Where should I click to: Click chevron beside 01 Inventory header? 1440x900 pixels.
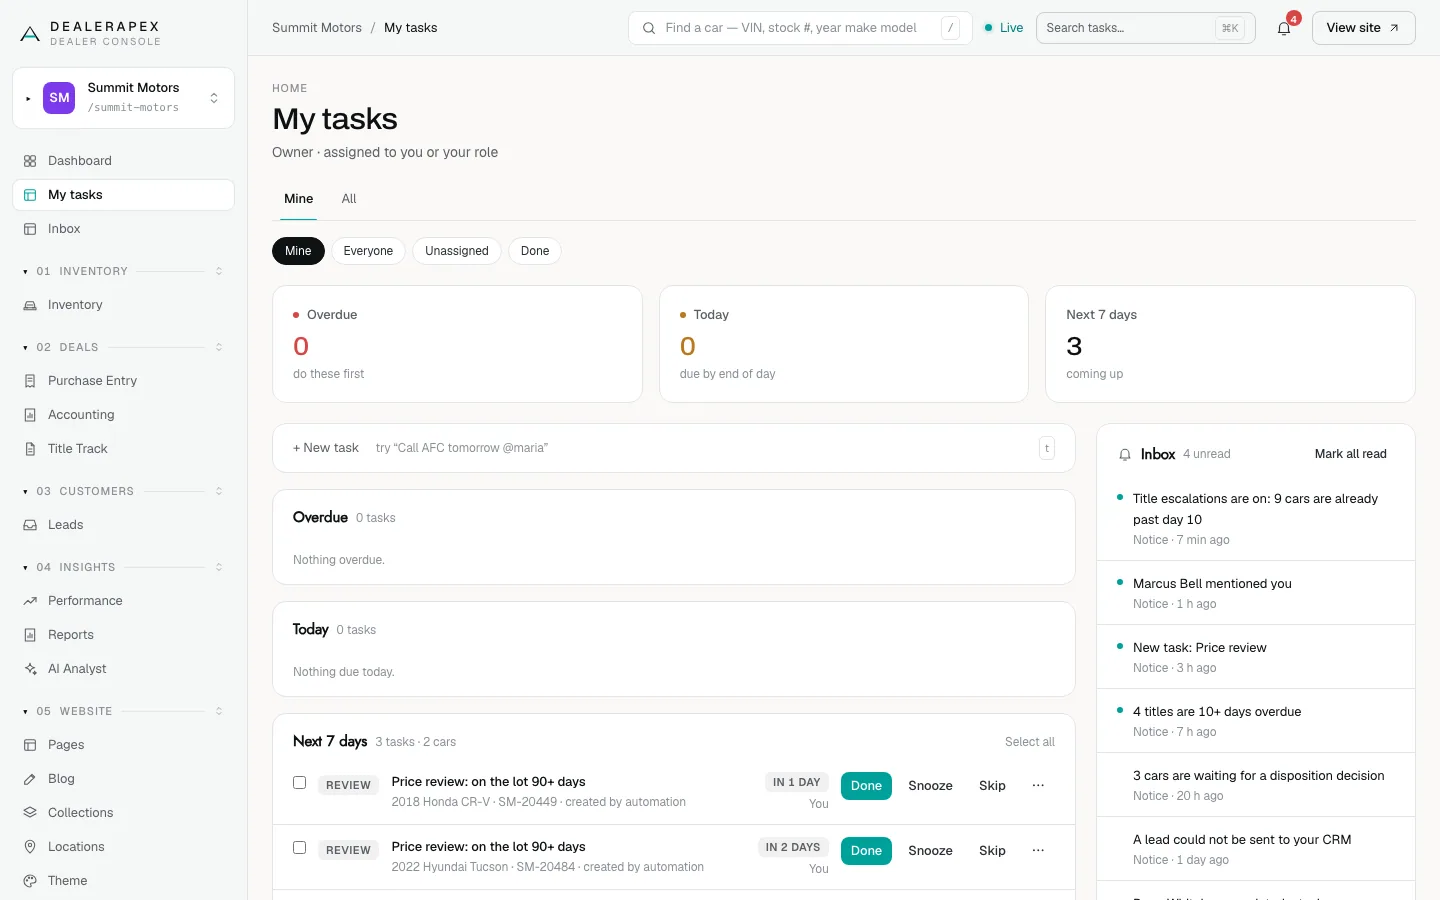(x=219, y=271)
